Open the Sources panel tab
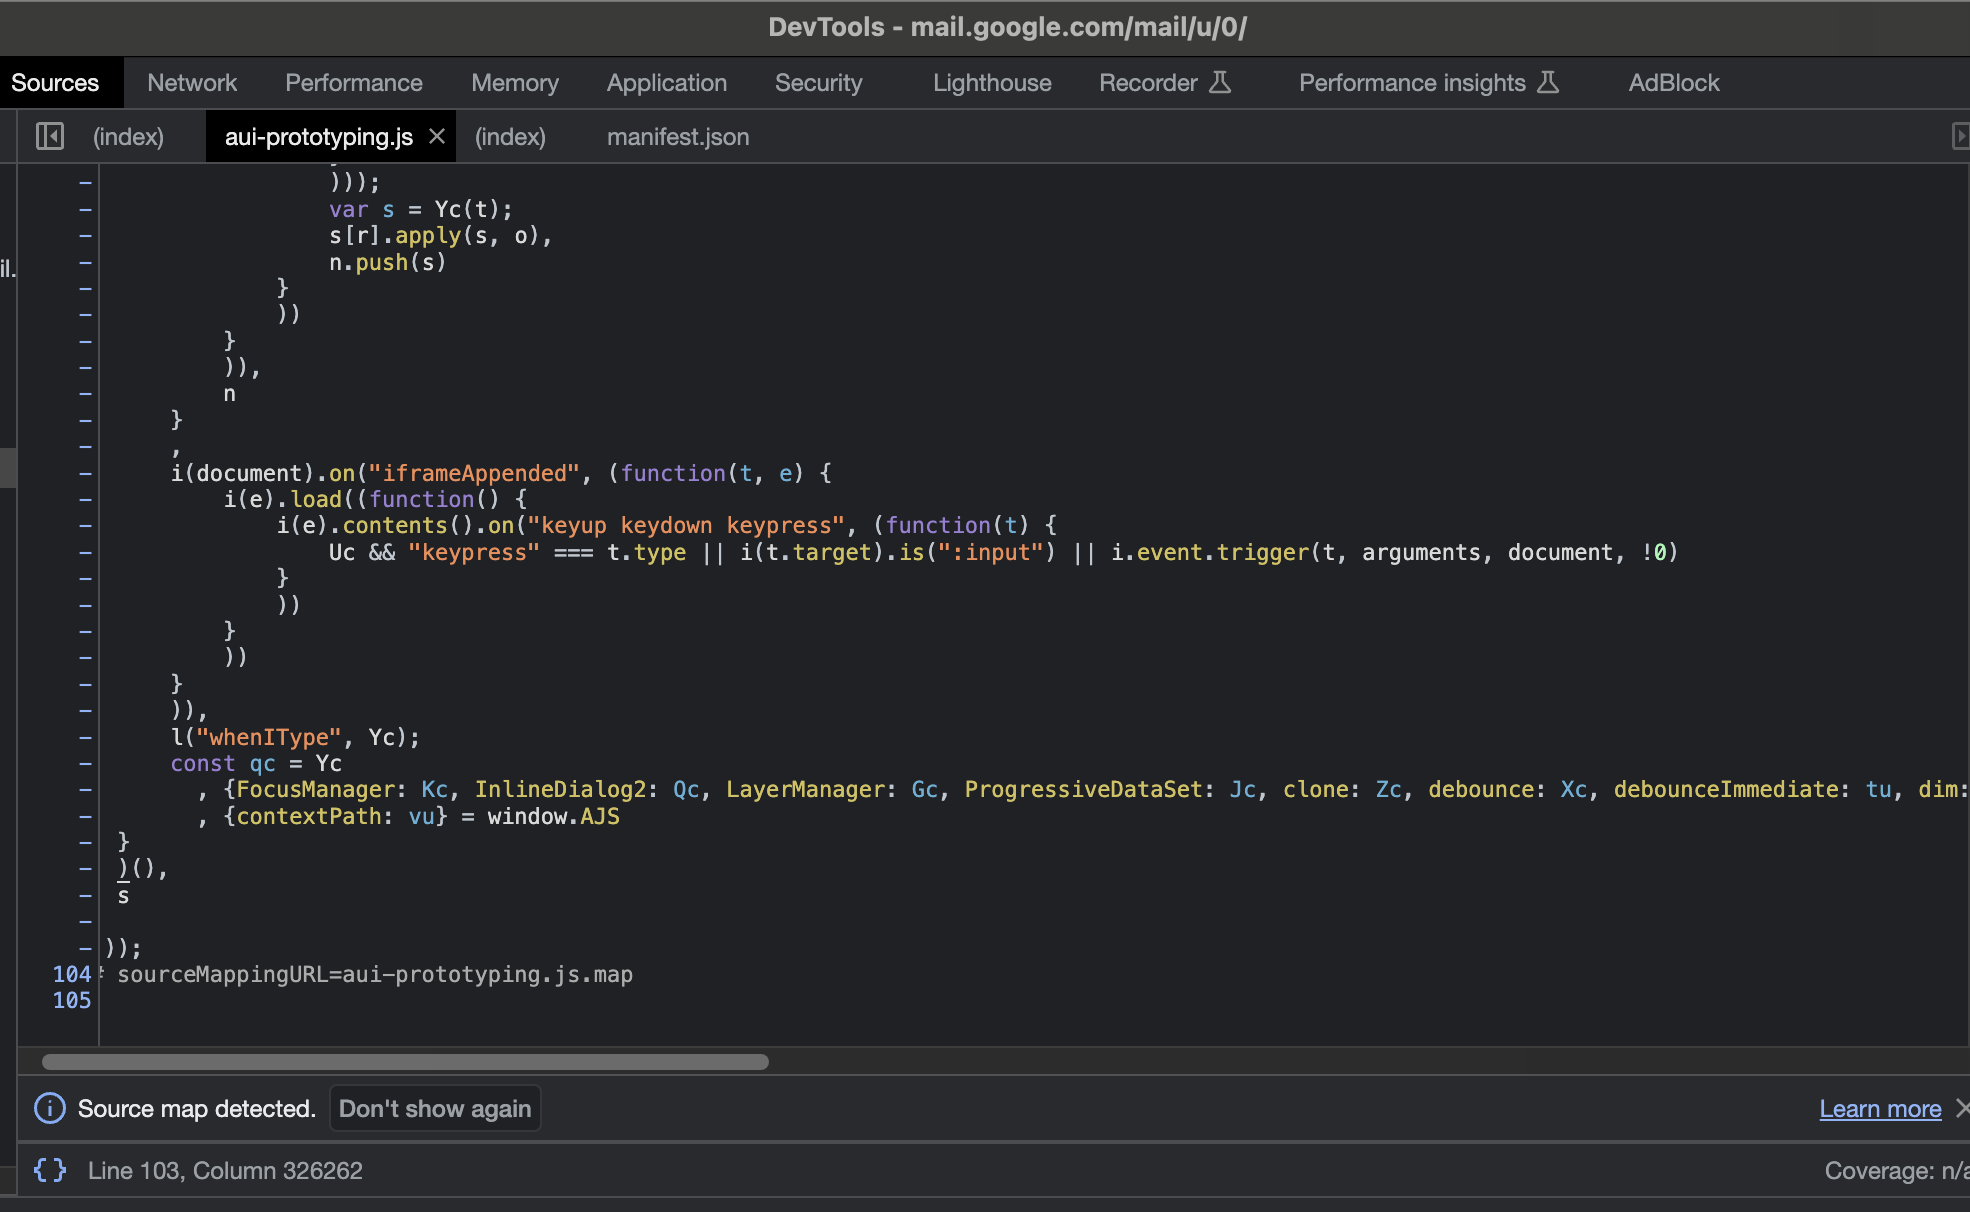 (55, 82)
